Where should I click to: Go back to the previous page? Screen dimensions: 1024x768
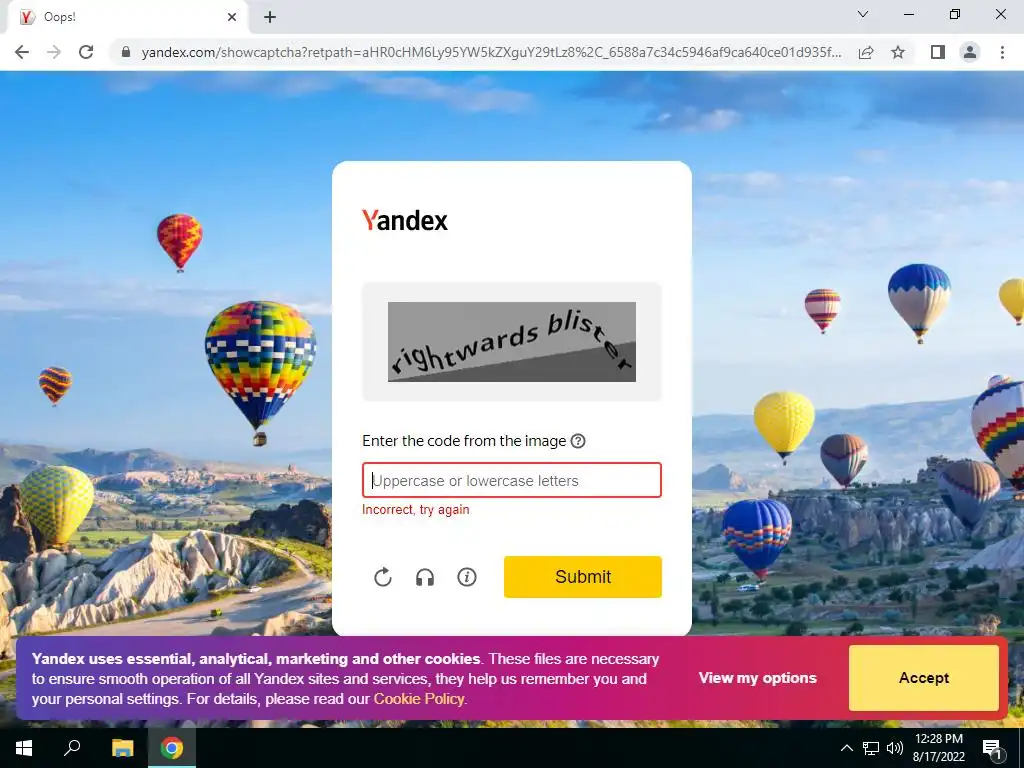tap(22, 52)
